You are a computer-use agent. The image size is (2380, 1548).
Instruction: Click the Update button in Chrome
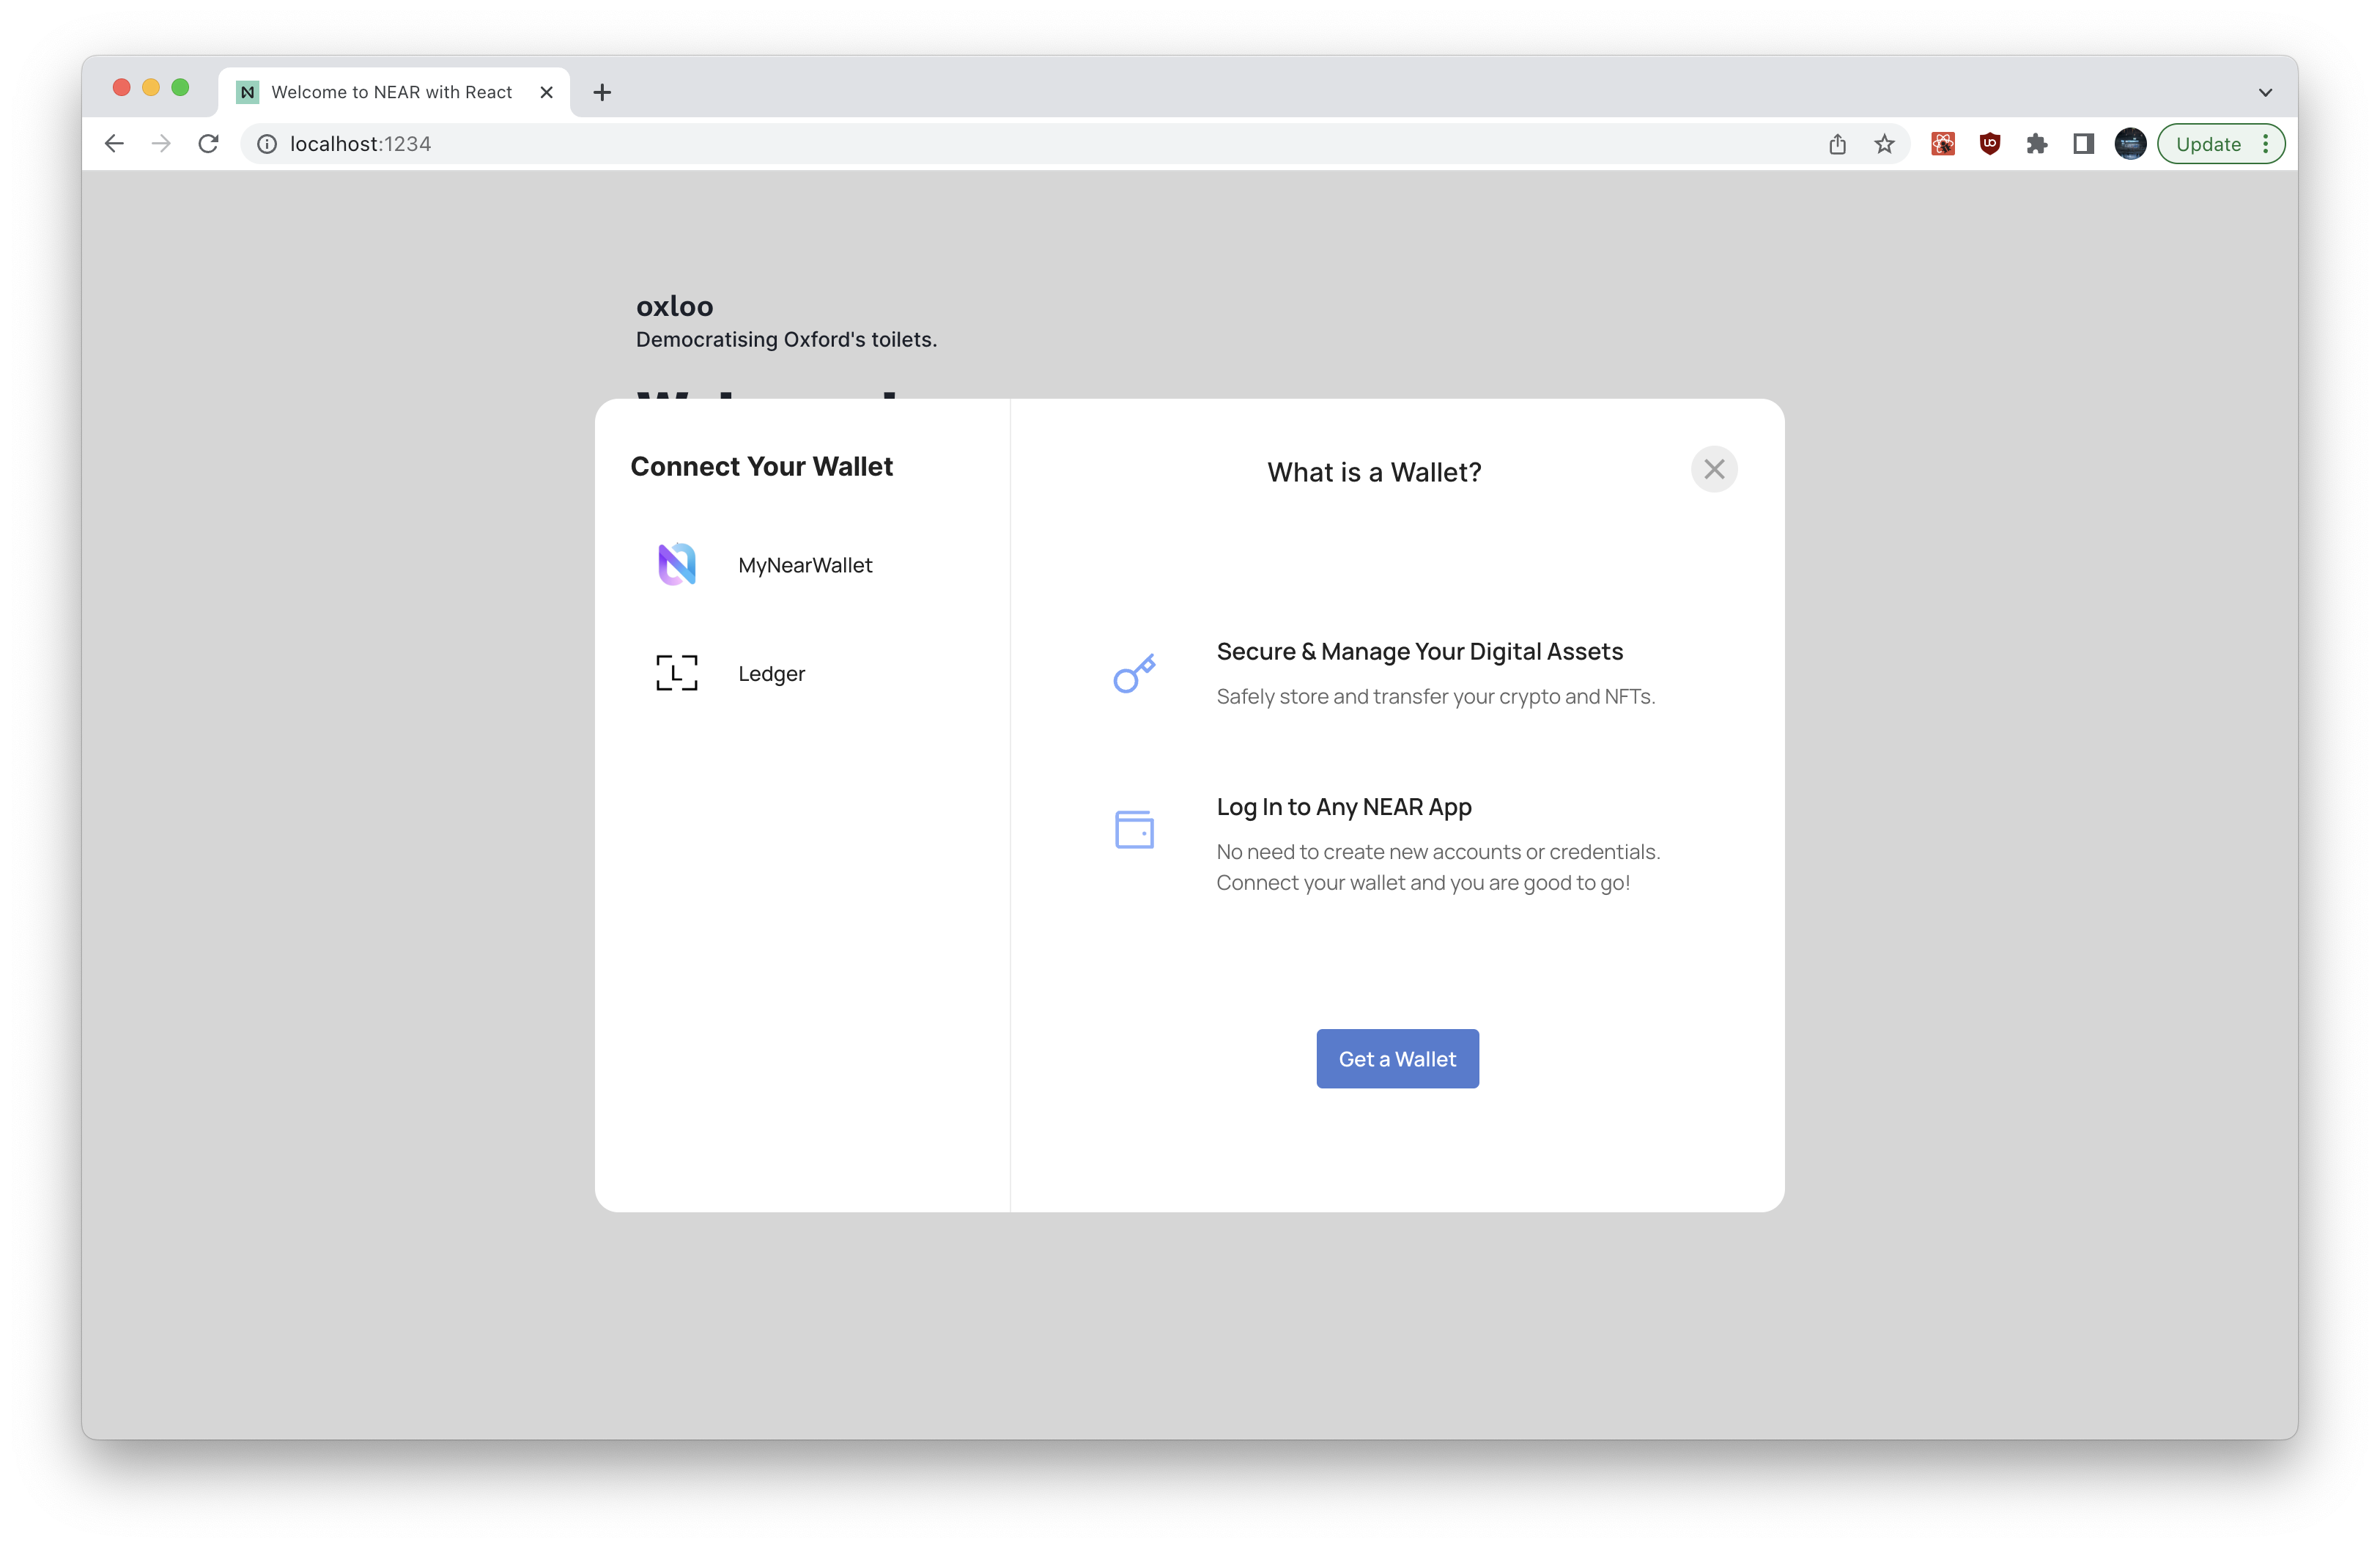tap(2208, 144)
